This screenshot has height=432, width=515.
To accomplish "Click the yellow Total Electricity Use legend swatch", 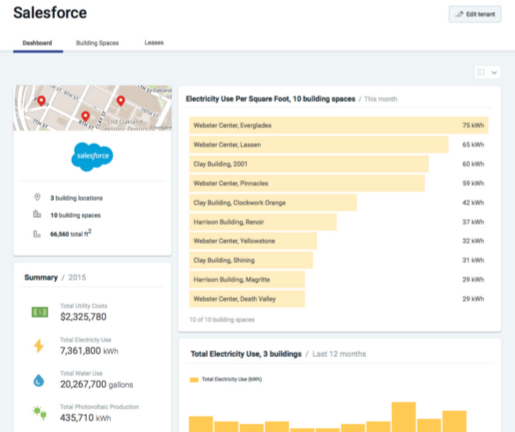I will pos(194,380).
